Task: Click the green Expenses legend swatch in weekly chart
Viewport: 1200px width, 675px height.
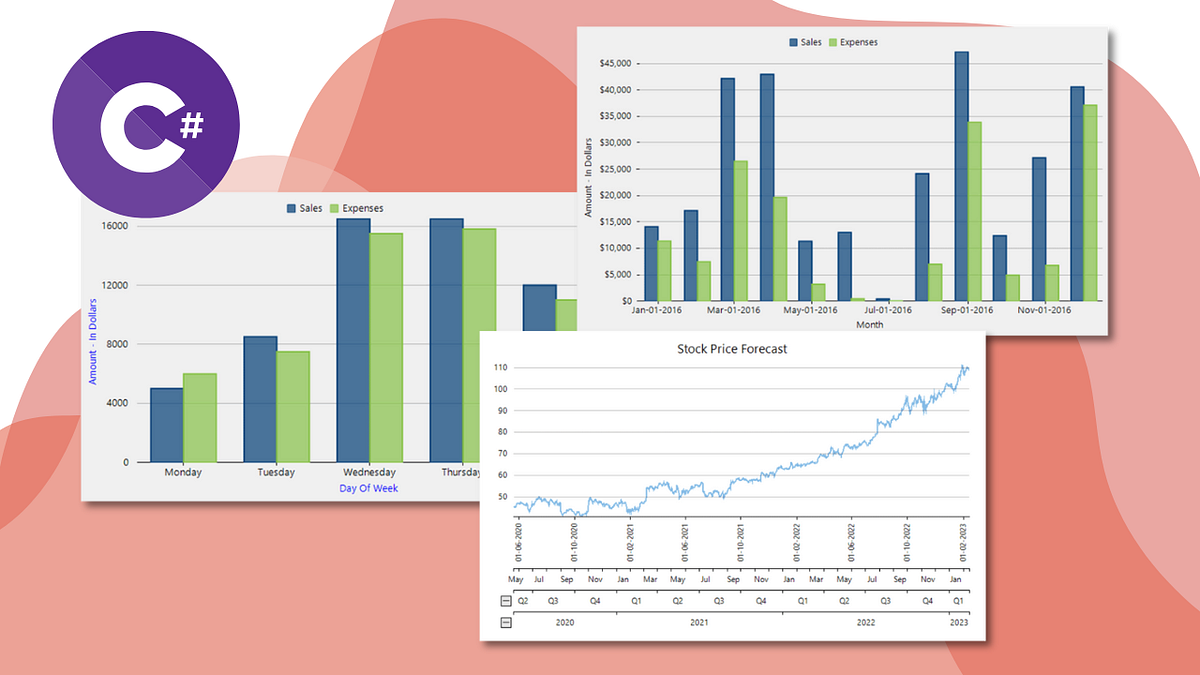Action: pos(336,208)
